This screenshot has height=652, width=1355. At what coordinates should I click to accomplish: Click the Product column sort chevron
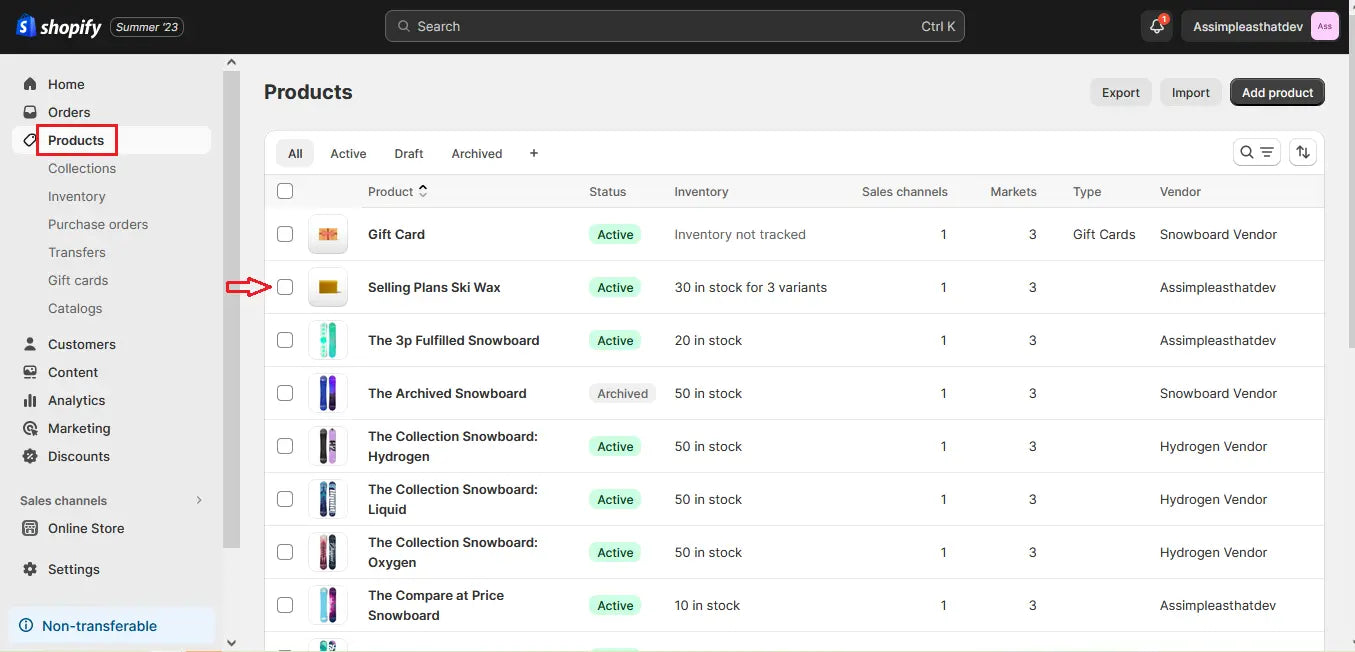tap(423, 190)
